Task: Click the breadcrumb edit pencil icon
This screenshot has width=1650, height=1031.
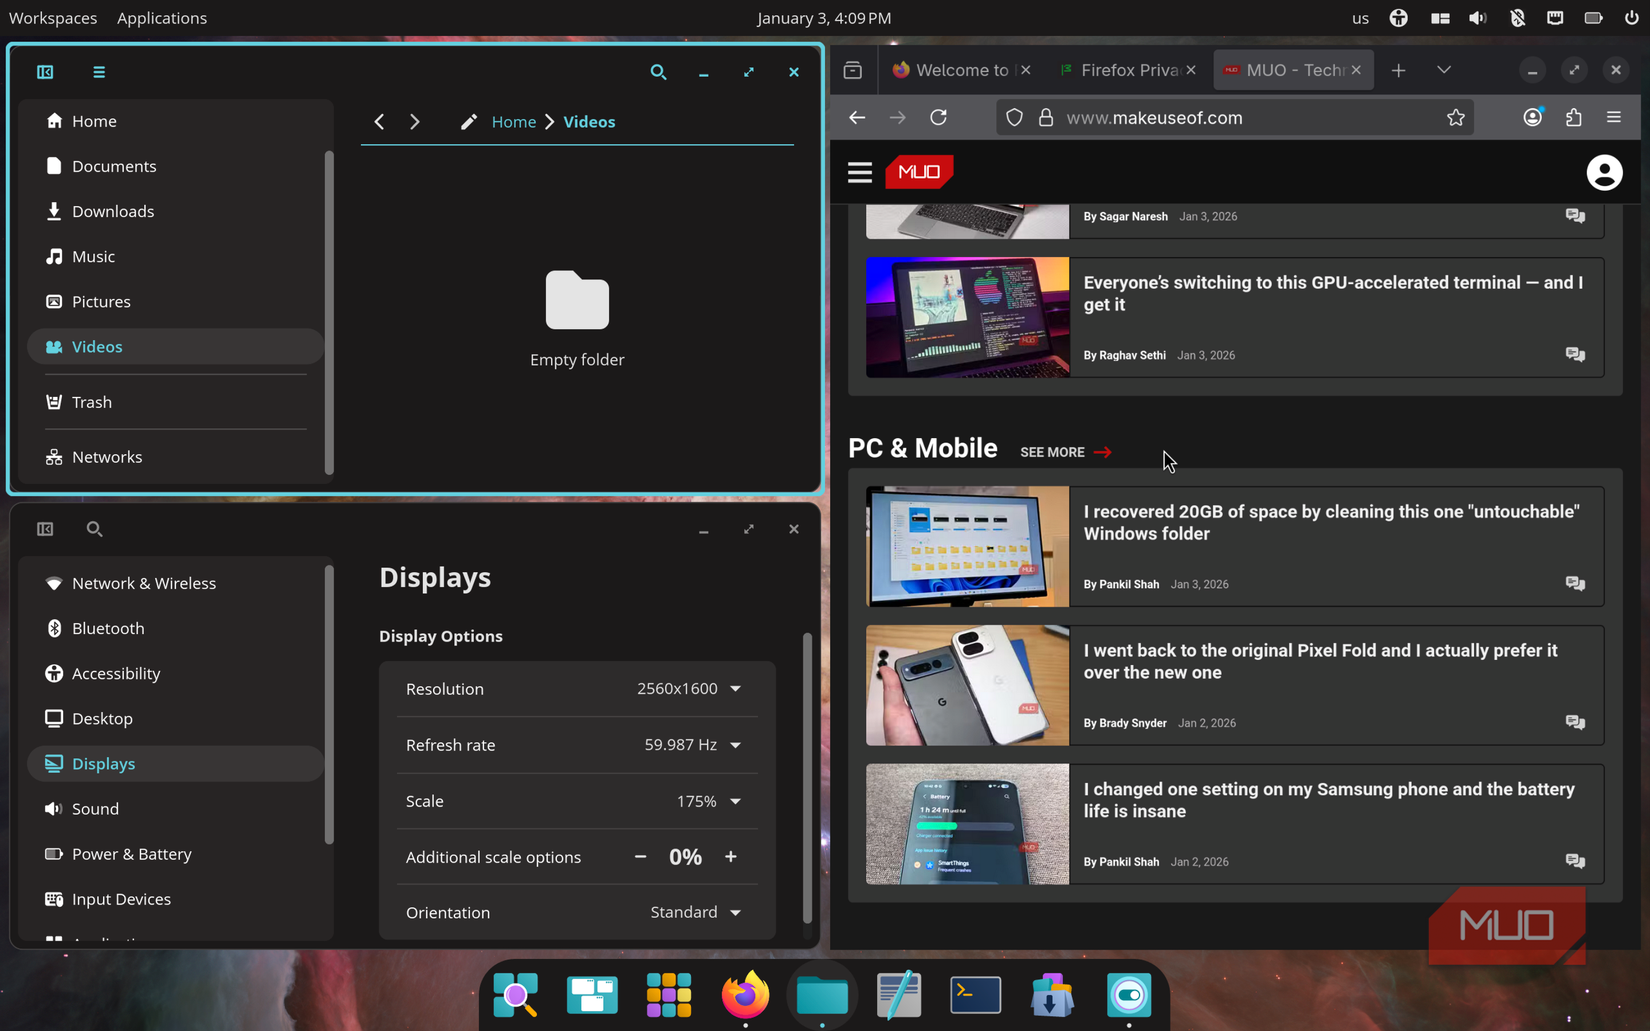Action: coord(468,121)
